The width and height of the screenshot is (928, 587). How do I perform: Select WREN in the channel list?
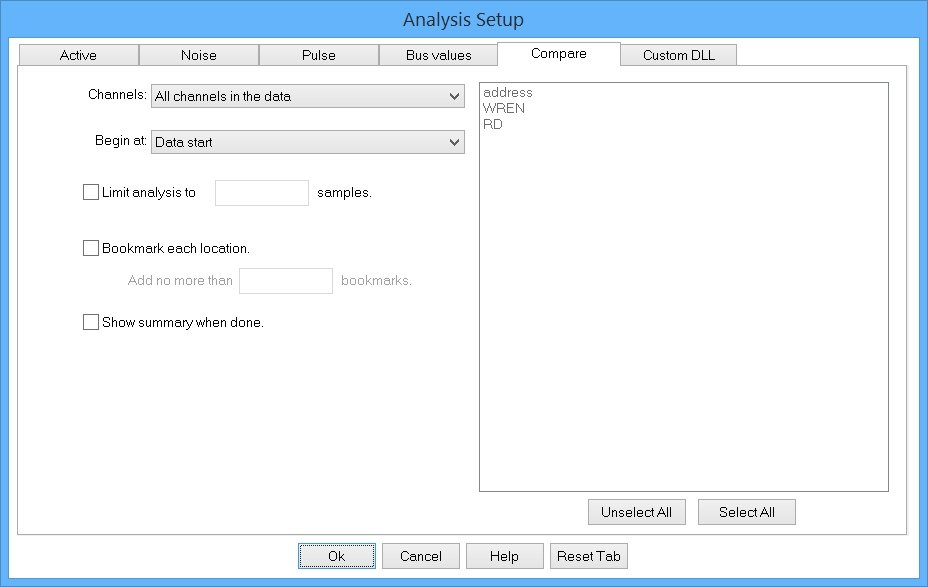pyautogui.click(x=503, y=108)
